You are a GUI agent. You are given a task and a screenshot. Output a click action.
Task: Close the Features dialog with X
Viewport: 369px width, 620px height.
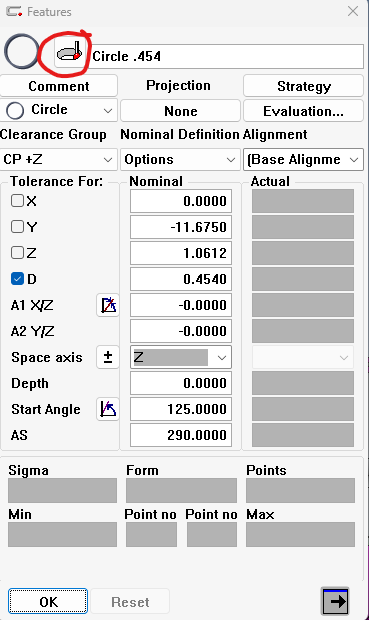tap(353, 11)
